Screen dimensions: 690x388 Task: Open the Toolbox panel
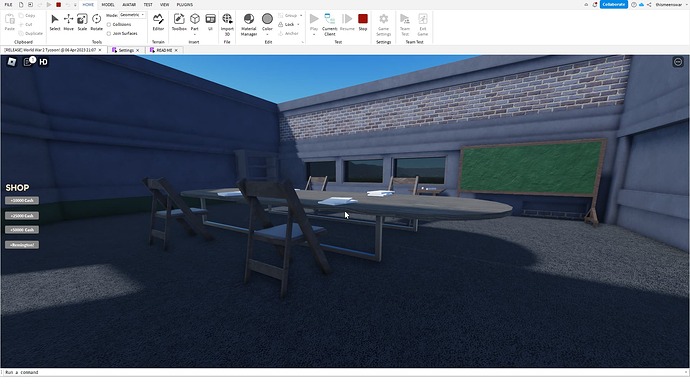[179, 22]
